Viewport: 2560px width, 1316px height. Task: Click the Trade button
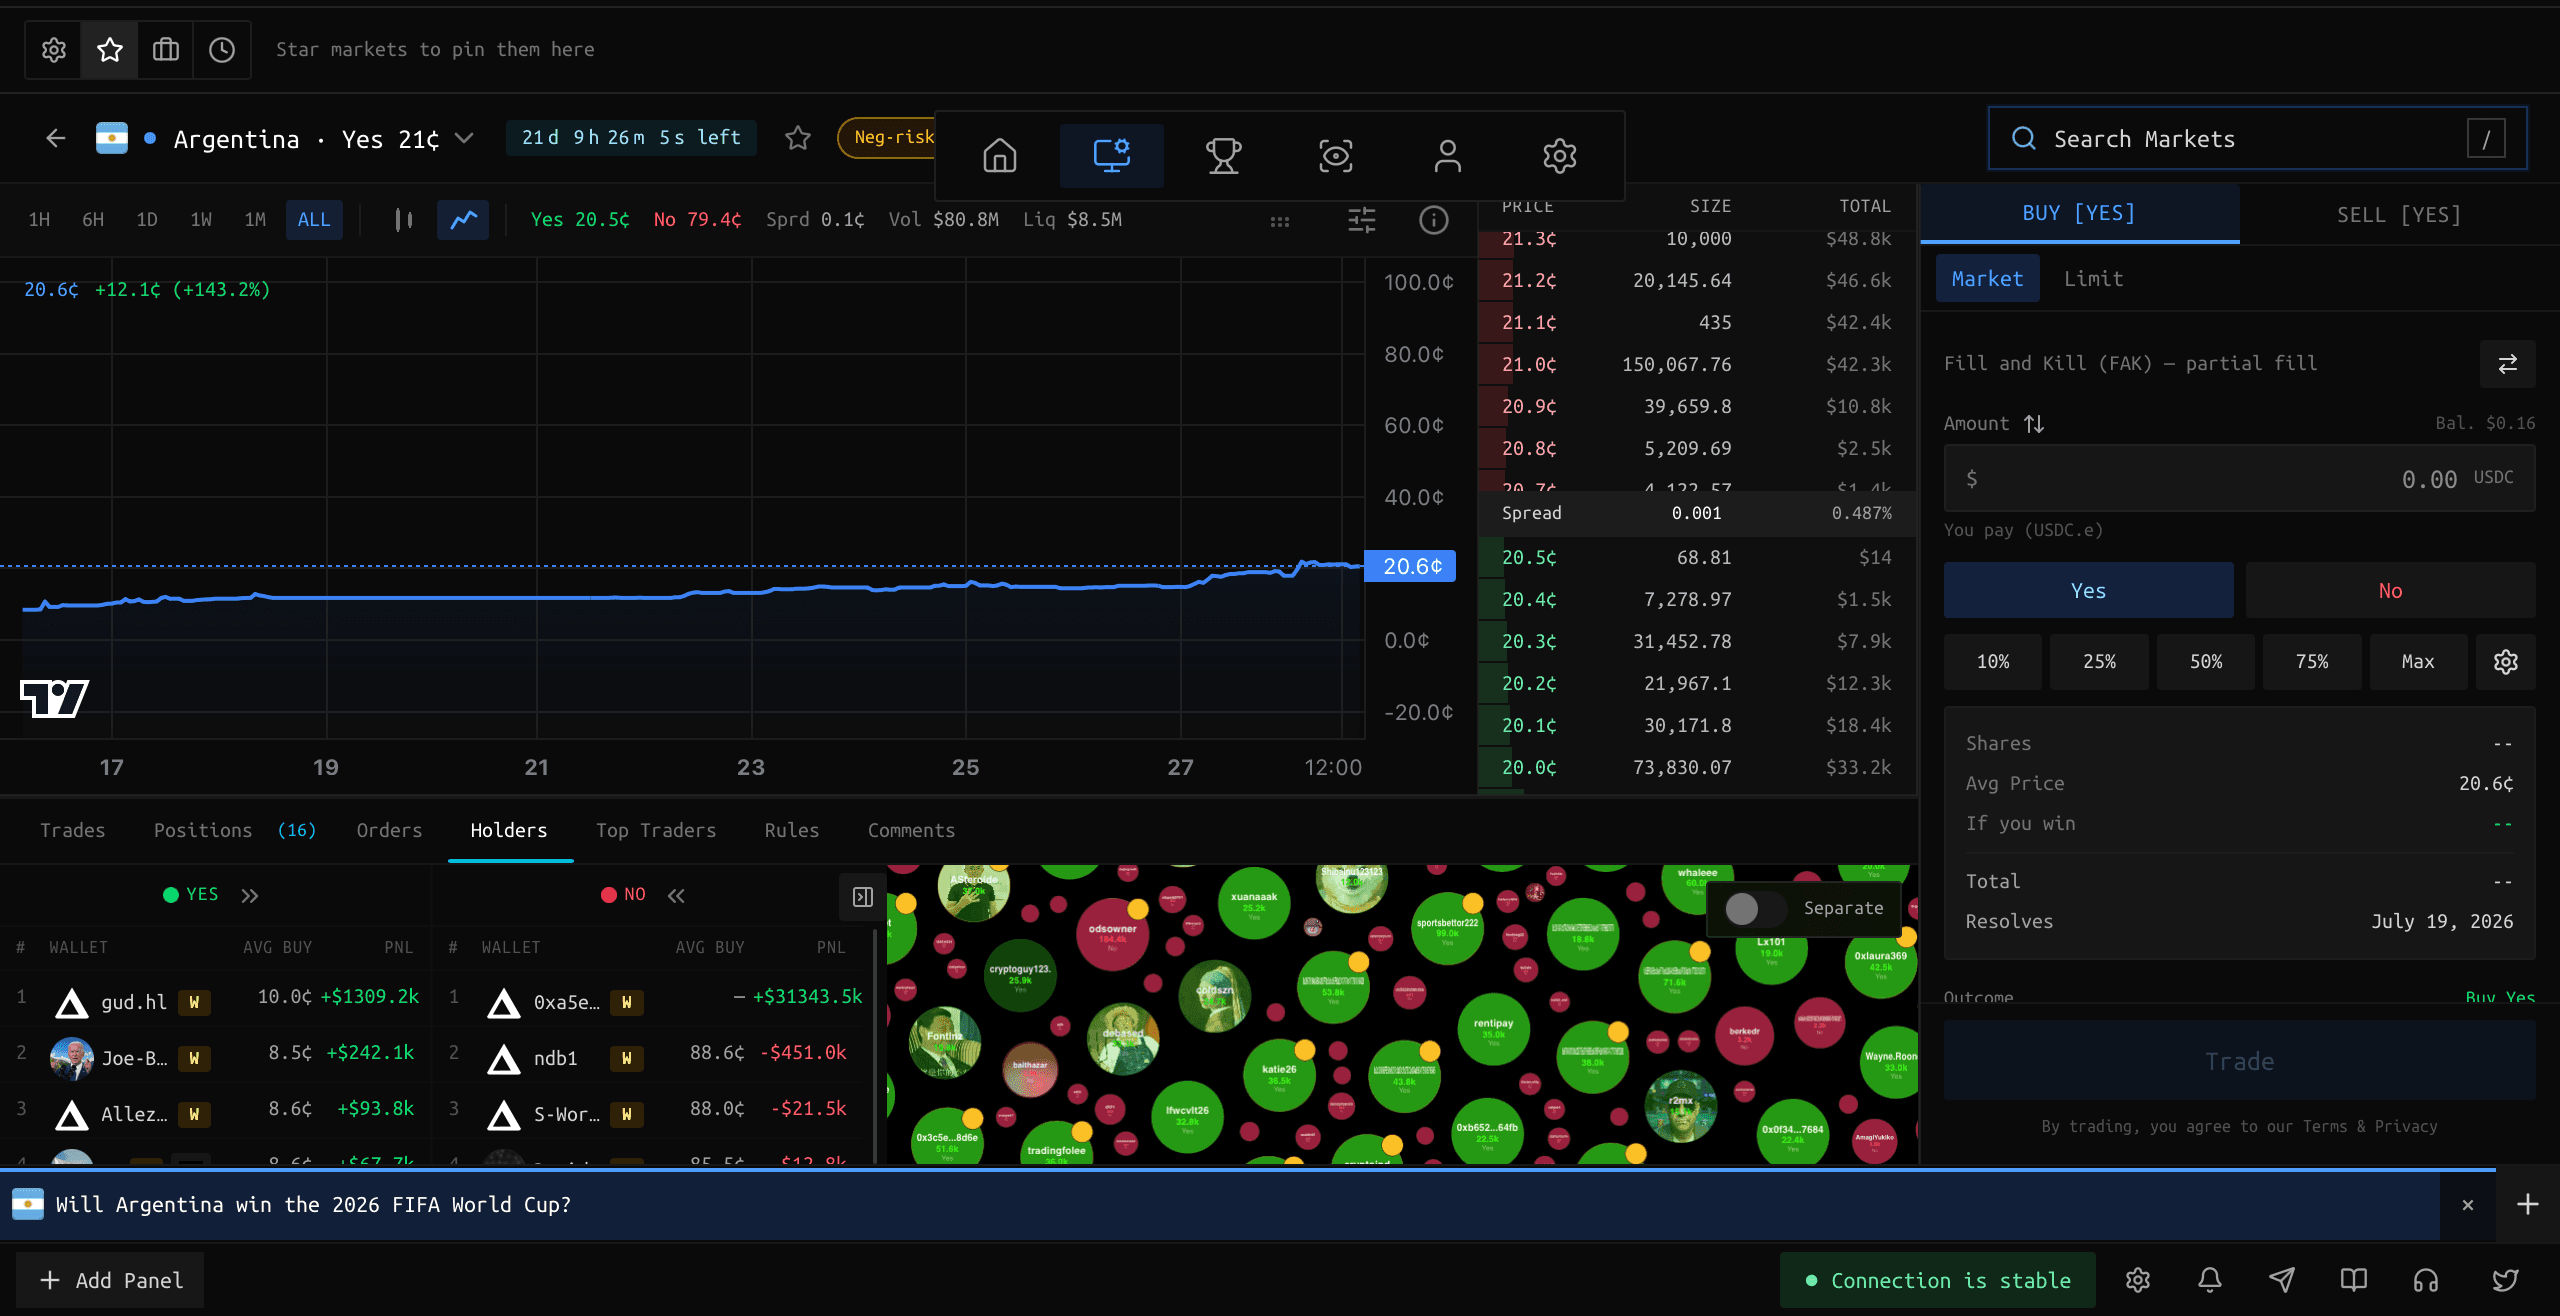tap(2240, 1061)
